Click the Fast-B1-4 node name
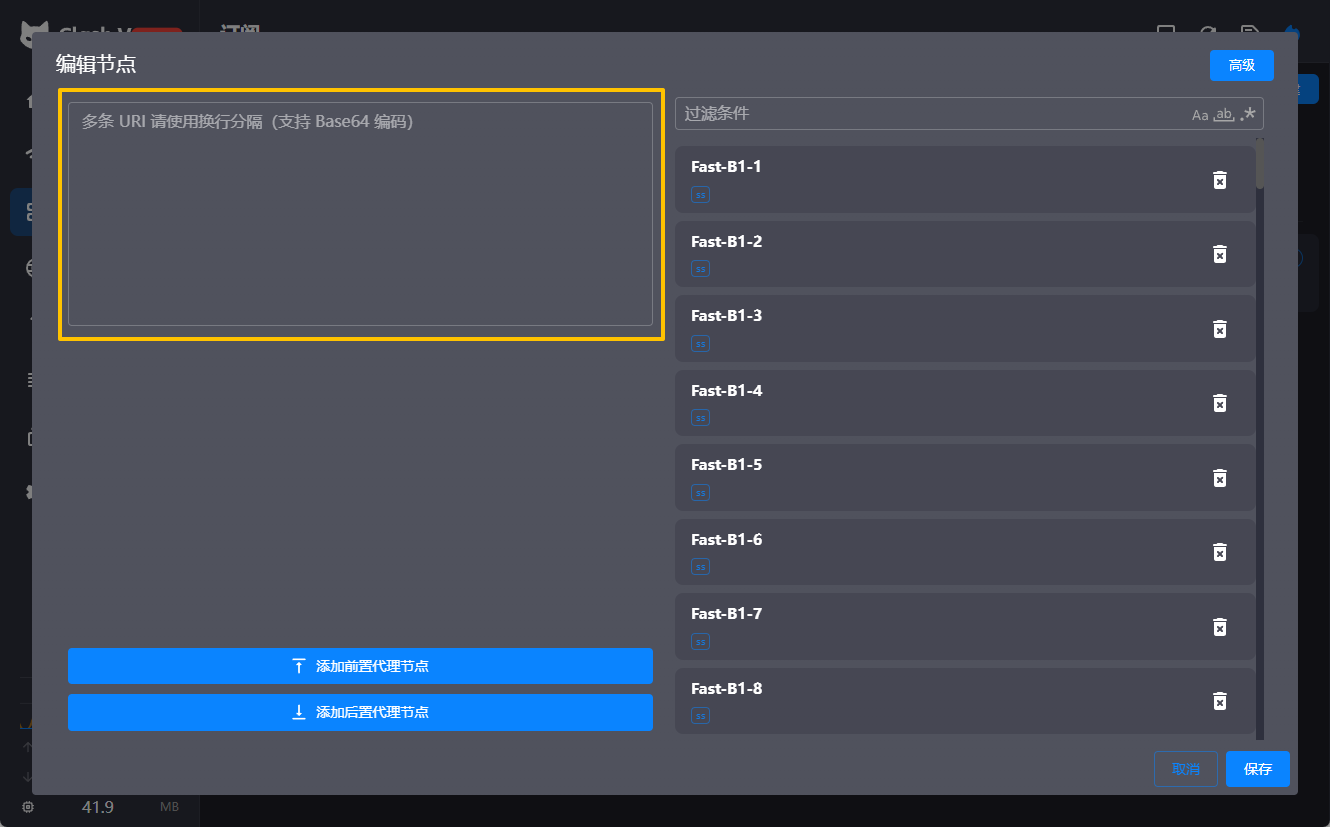Screen dimensions: 1330x827 coord(726,390)
